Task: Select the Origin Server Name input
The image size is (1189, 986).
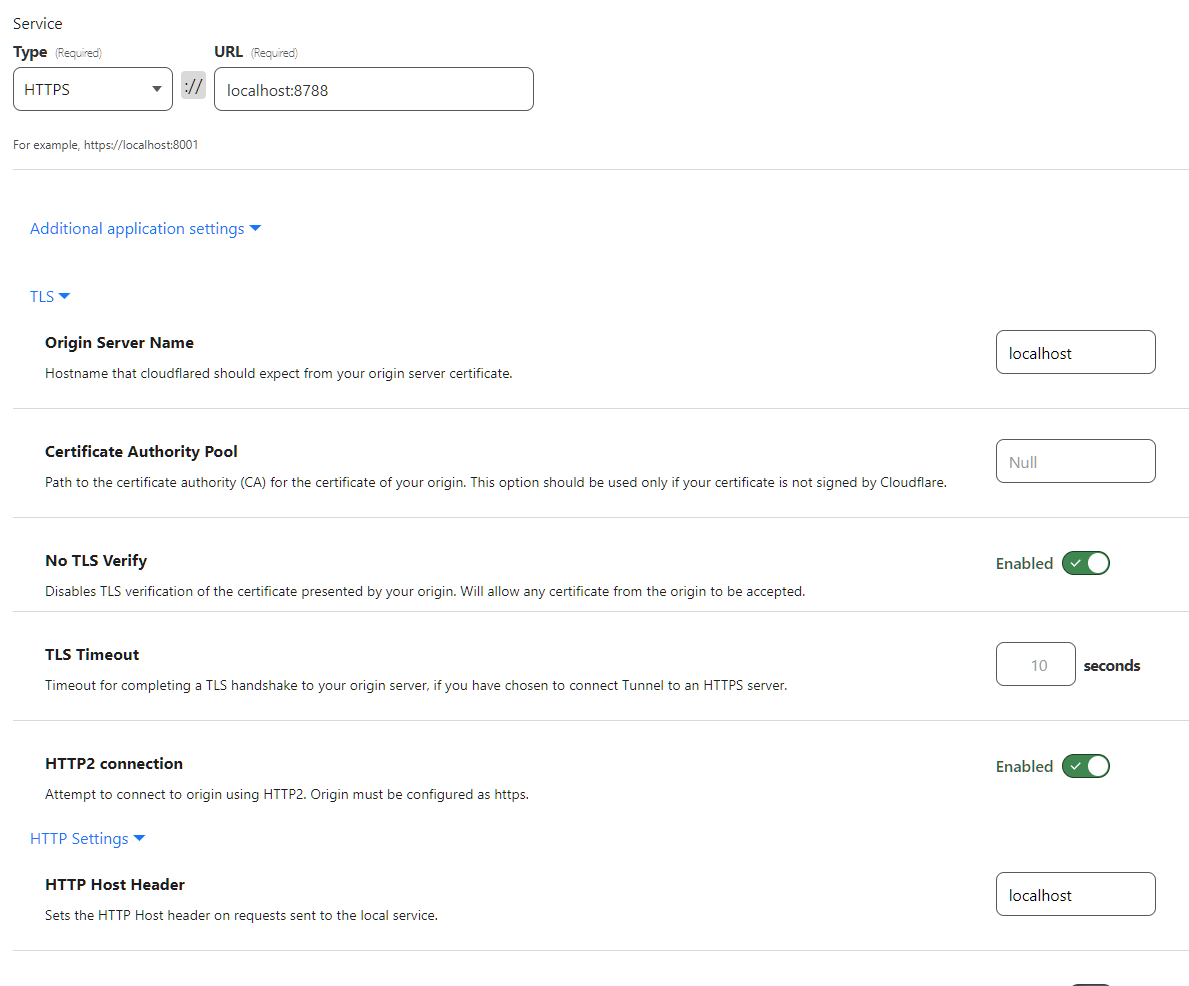Action: pos(1075,352)
